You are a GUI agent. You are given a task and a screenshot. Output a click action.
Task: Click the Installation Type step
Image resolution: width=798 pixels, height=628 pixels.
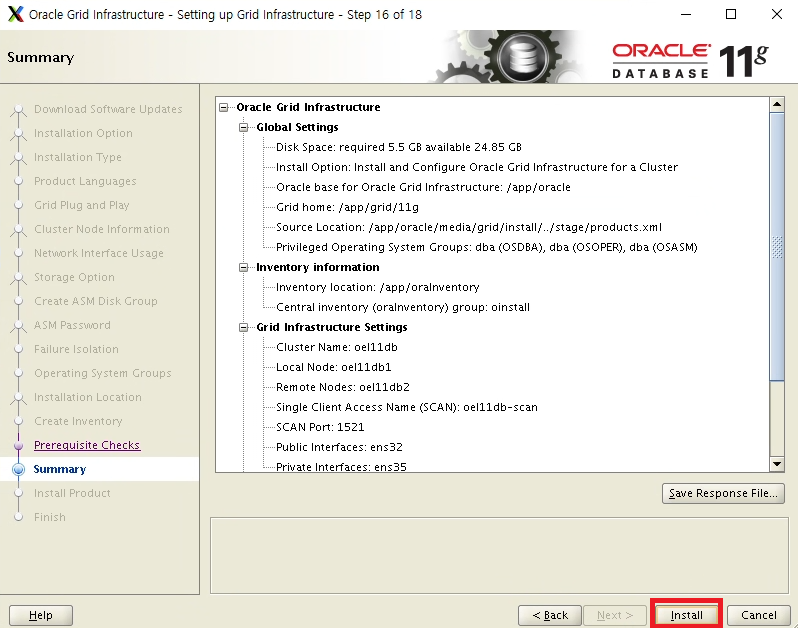[77, 157]
